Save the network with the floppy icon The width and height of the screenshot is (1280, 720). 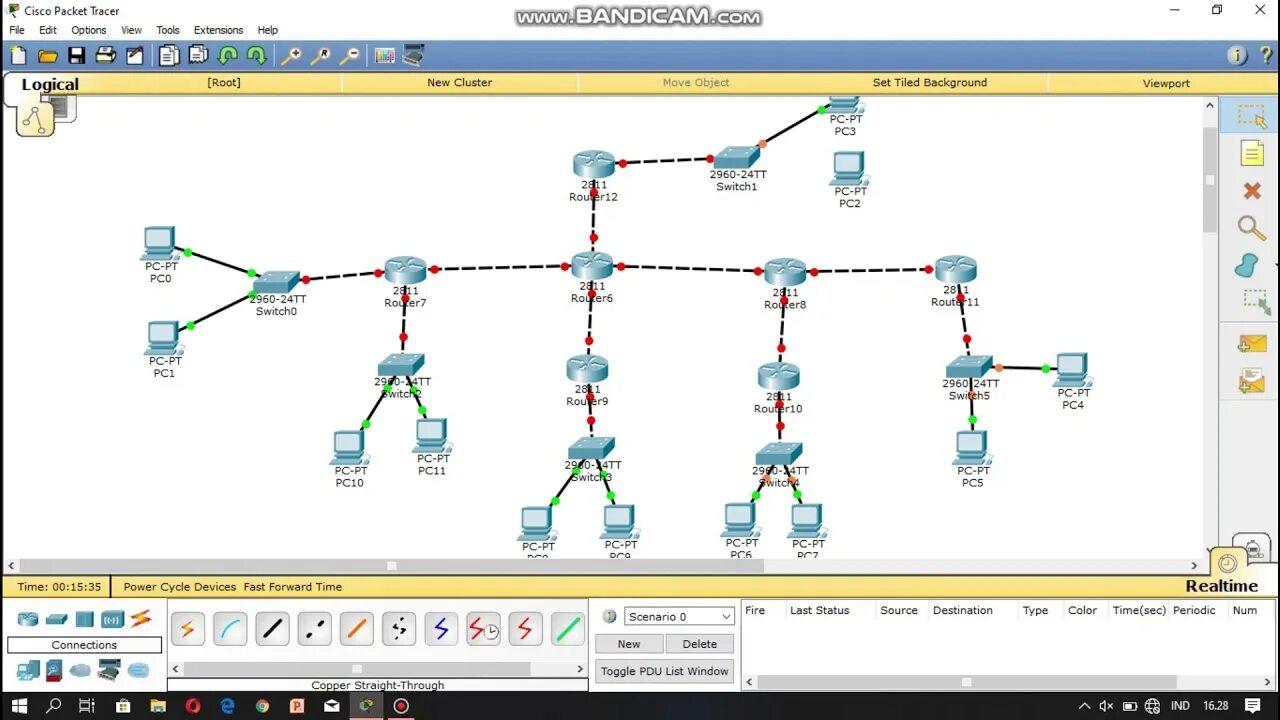point(76,56)
